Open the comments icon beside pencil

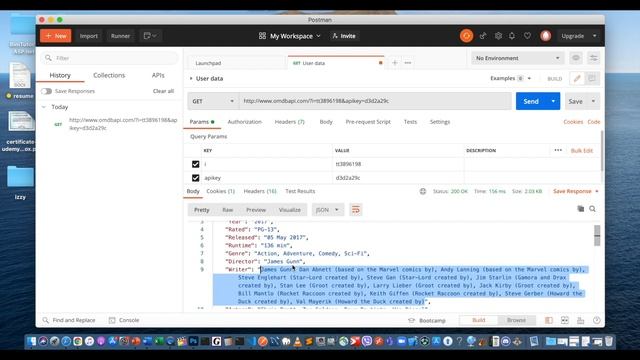pos(592,78)
